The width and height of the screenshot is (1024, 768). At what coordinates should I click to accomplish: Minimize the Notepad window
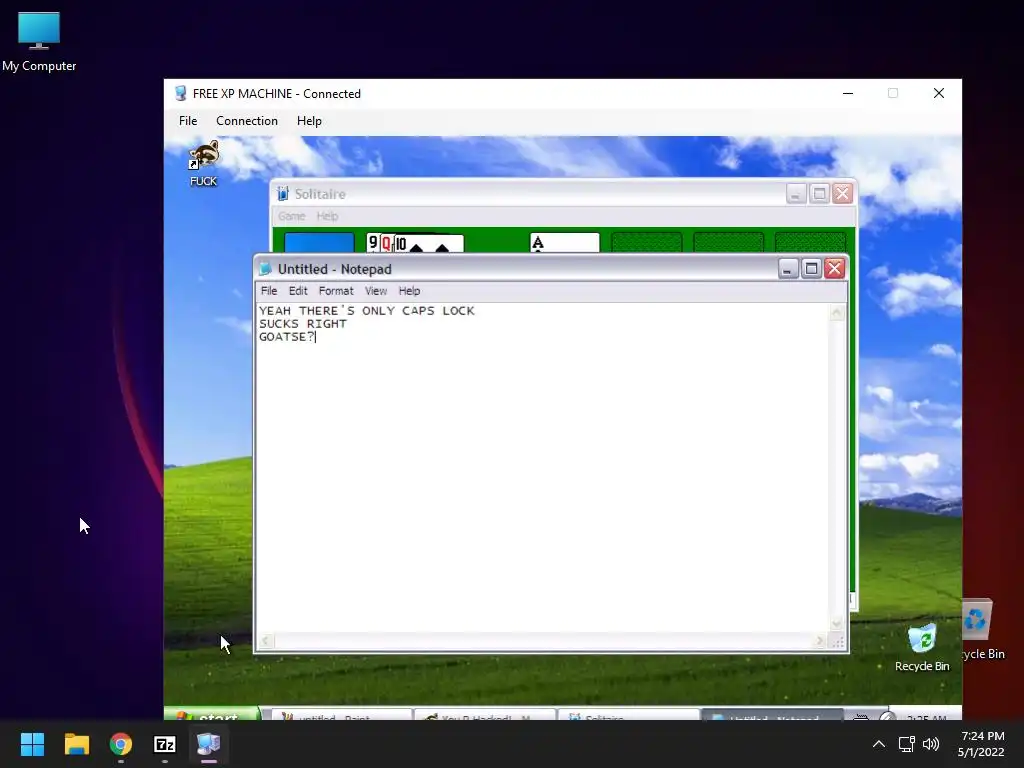(788, 268)
